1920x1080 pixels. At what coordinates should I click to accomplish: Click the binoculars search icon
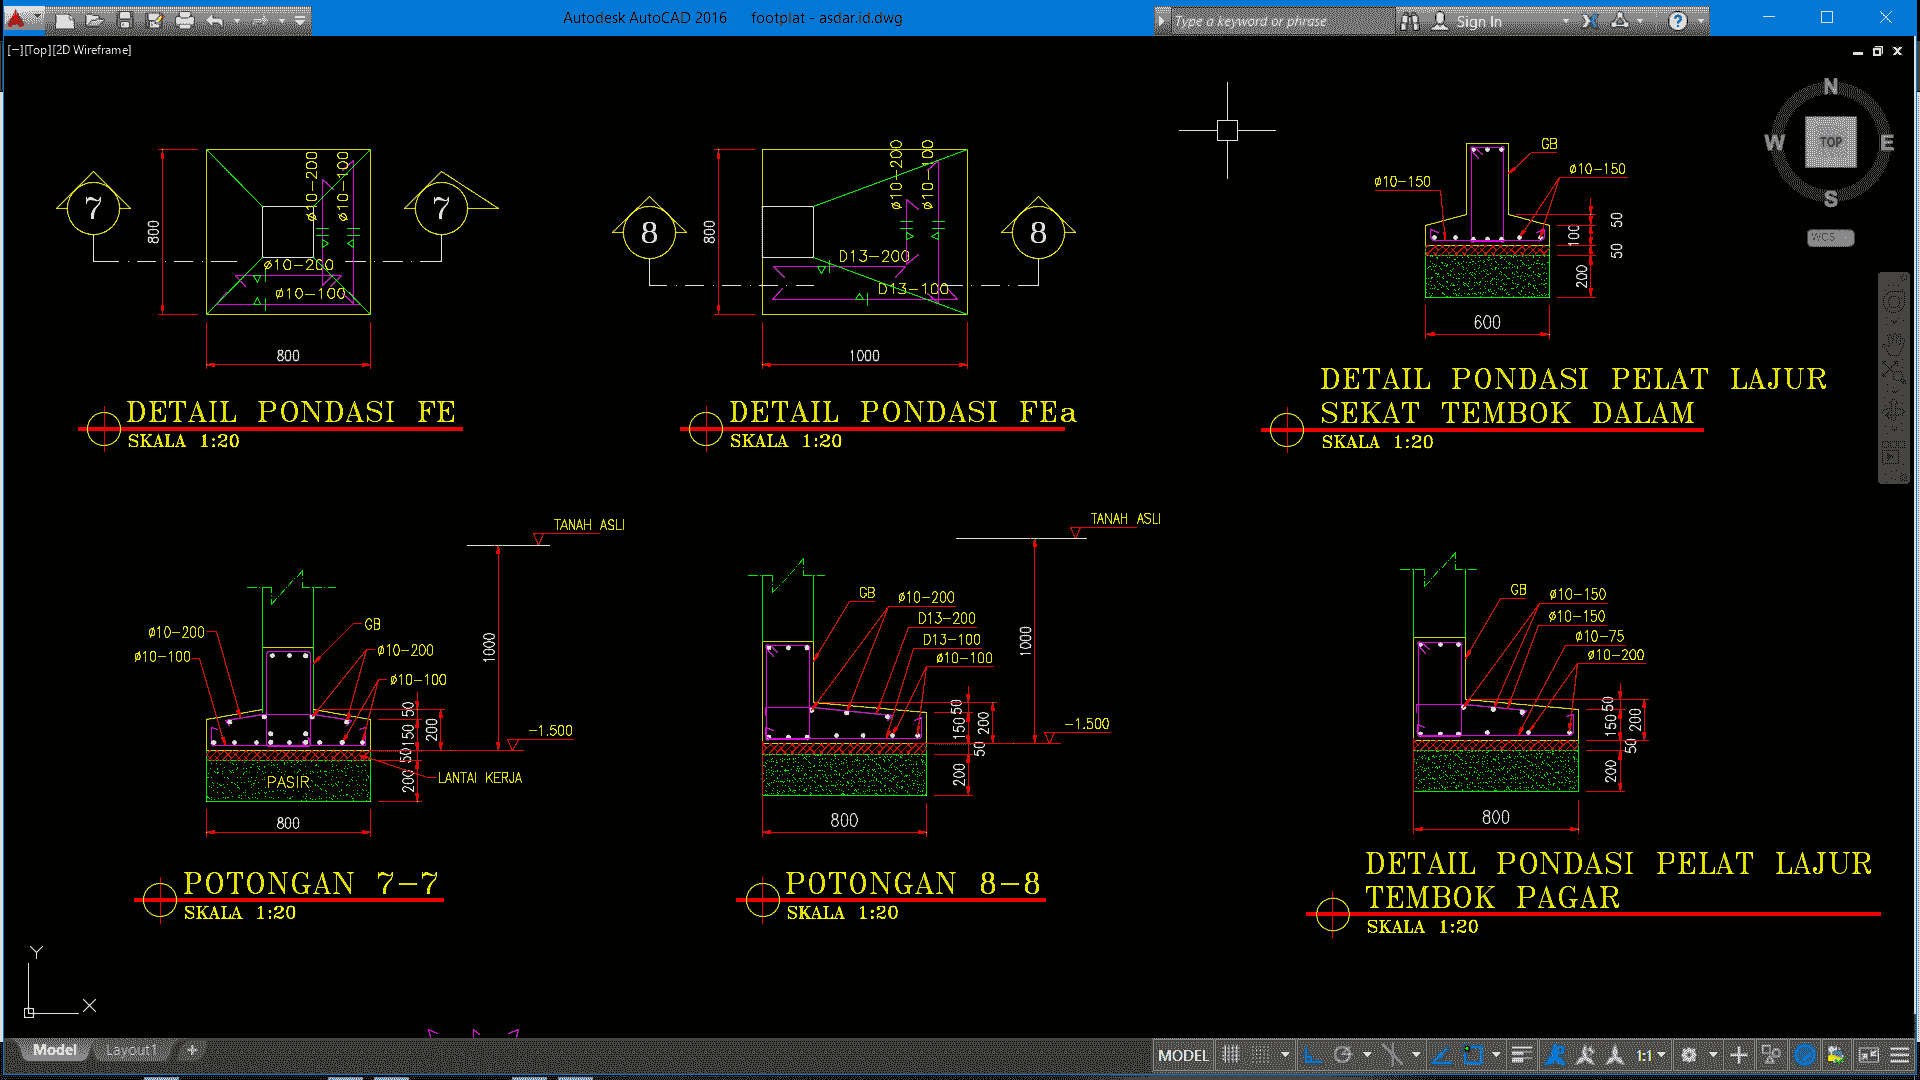click(1410, 21)
